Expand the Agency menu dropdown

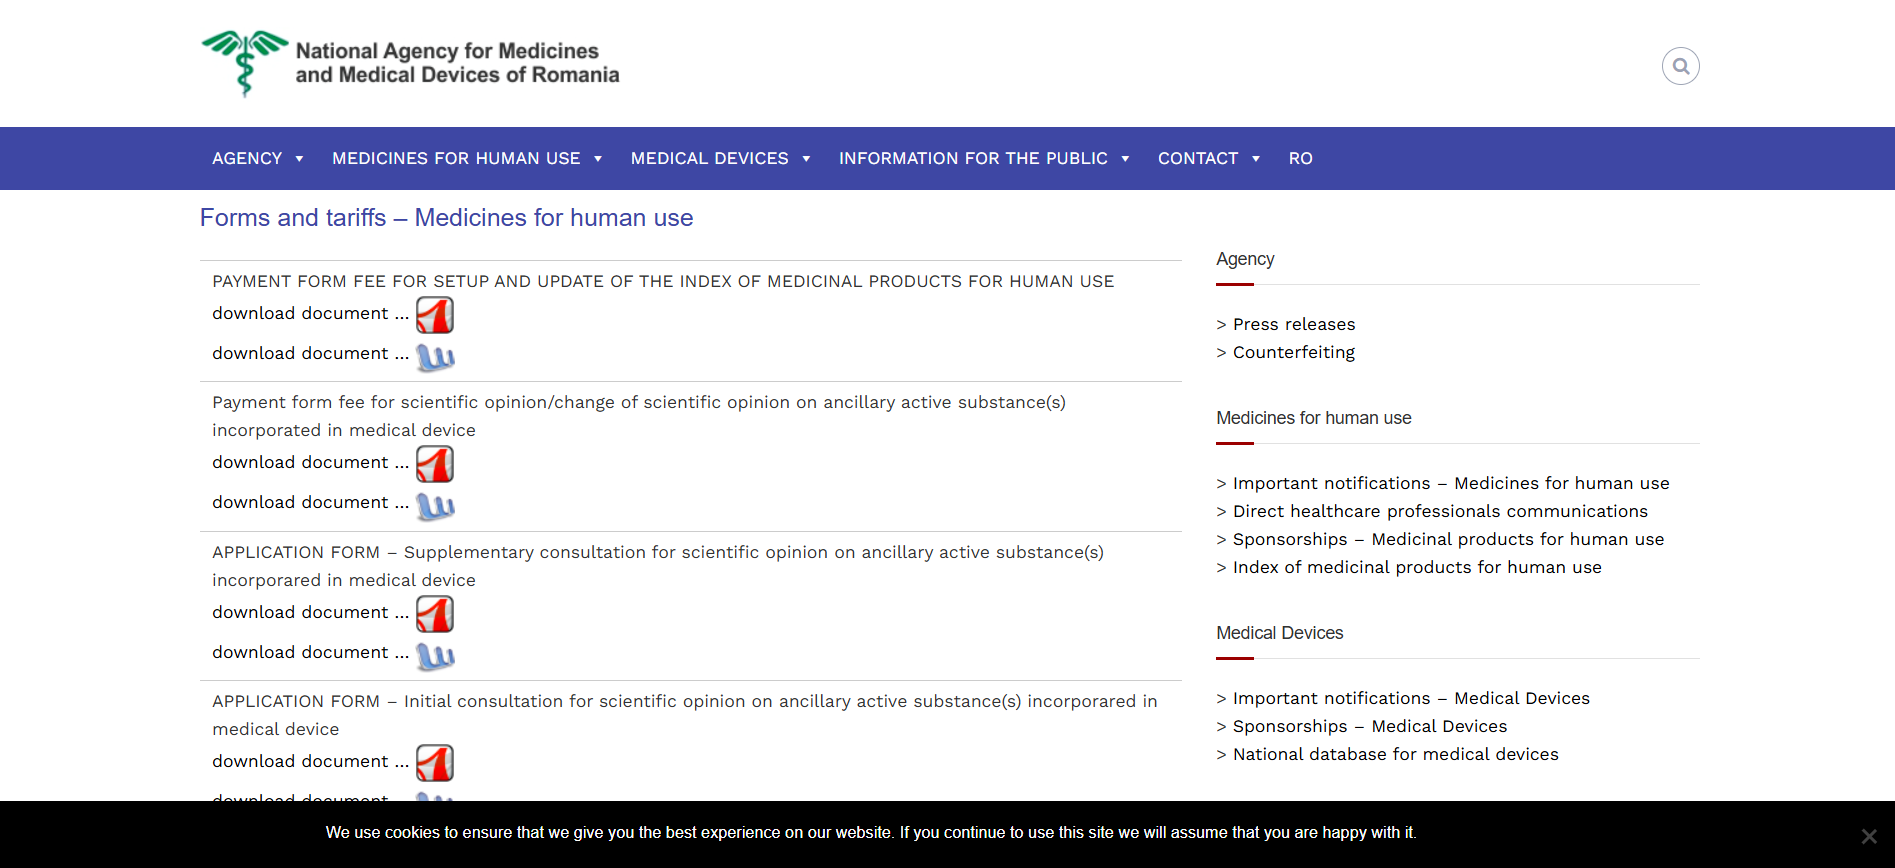click(x=257, y=158)
